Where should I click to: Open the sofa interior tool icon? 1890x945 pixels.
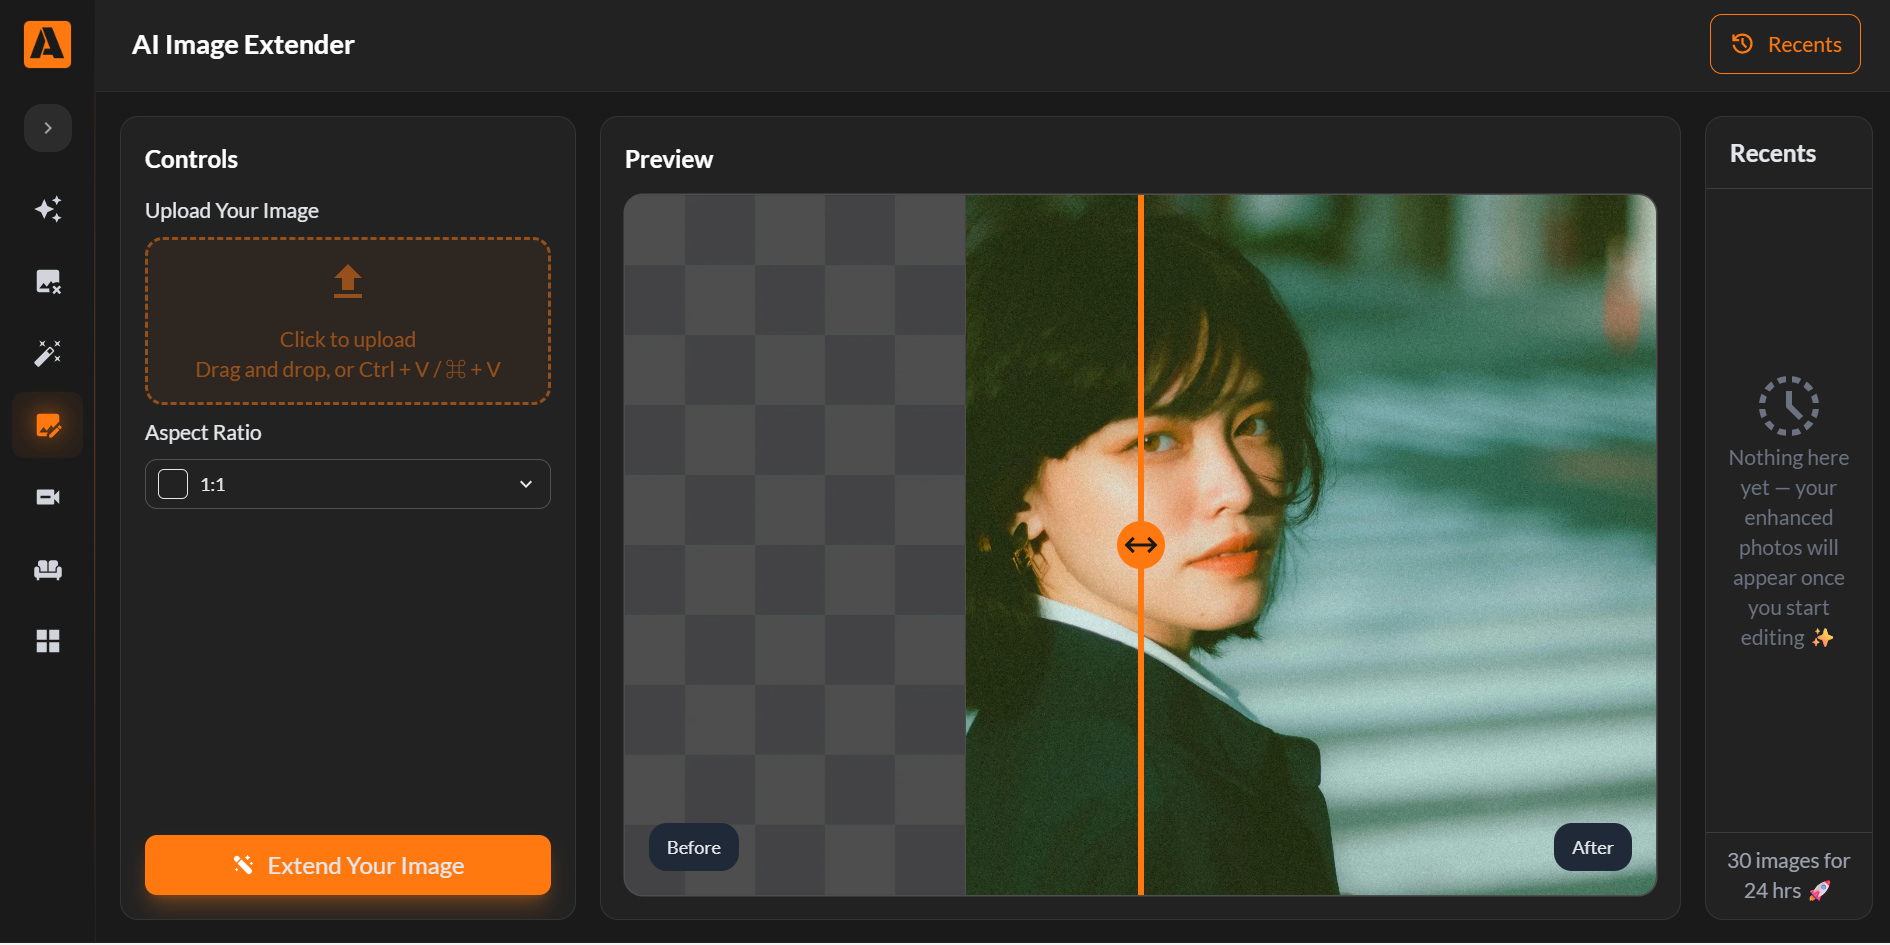48,569
